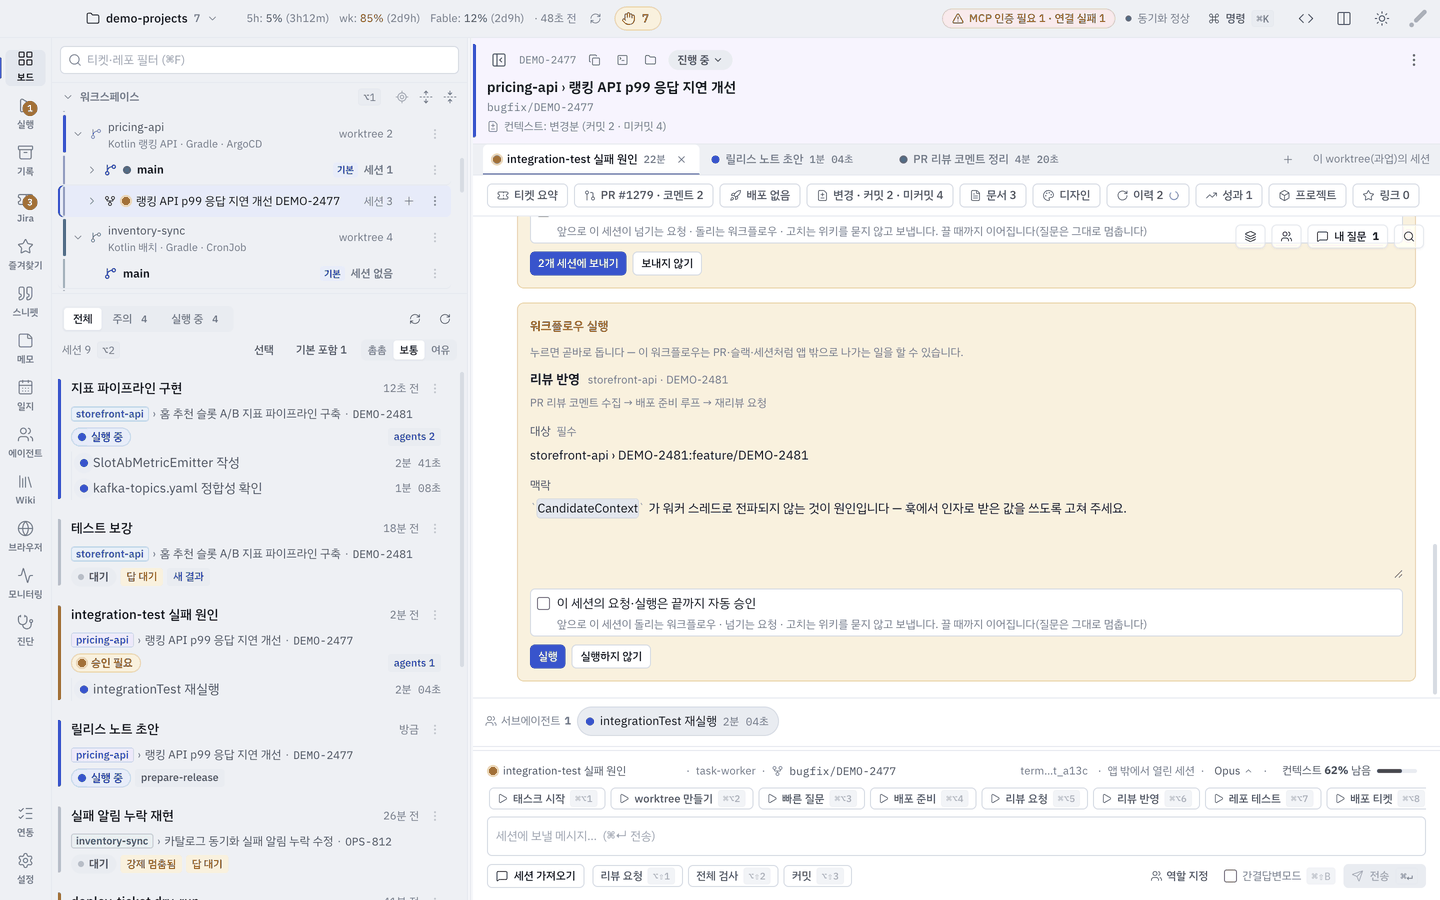1440x900 pixels.
Task: Click the search icon beside 내 질문
Action: (x=1409, y=237)
